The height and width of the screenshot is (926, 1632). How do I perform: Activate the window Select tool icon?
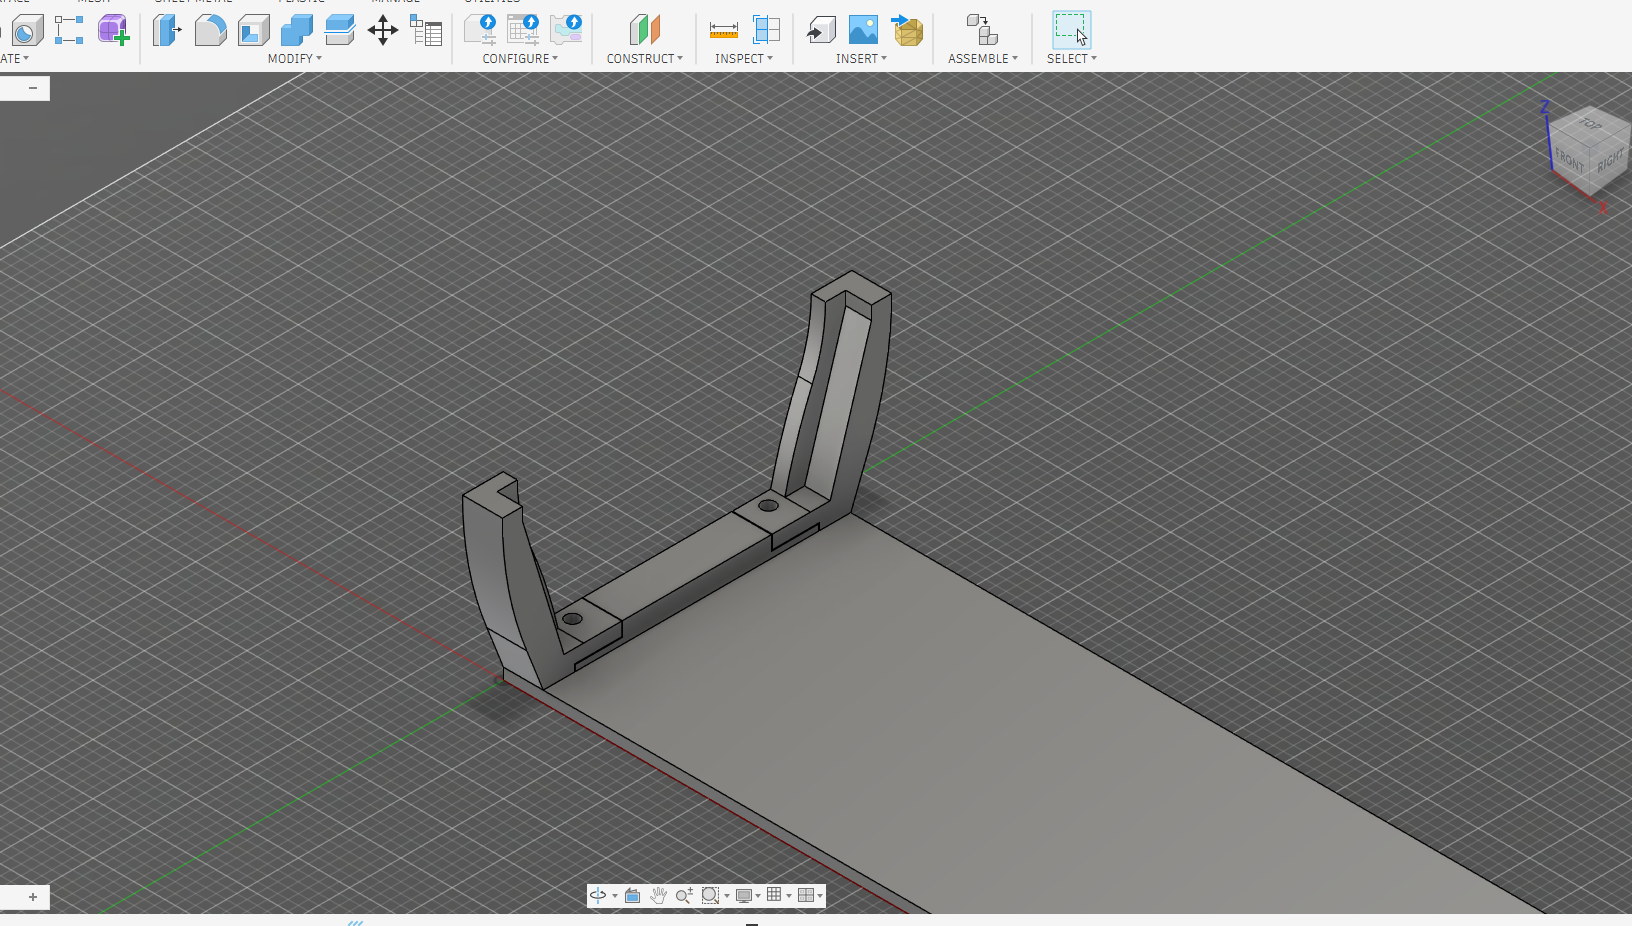(x=1071, y=30)
